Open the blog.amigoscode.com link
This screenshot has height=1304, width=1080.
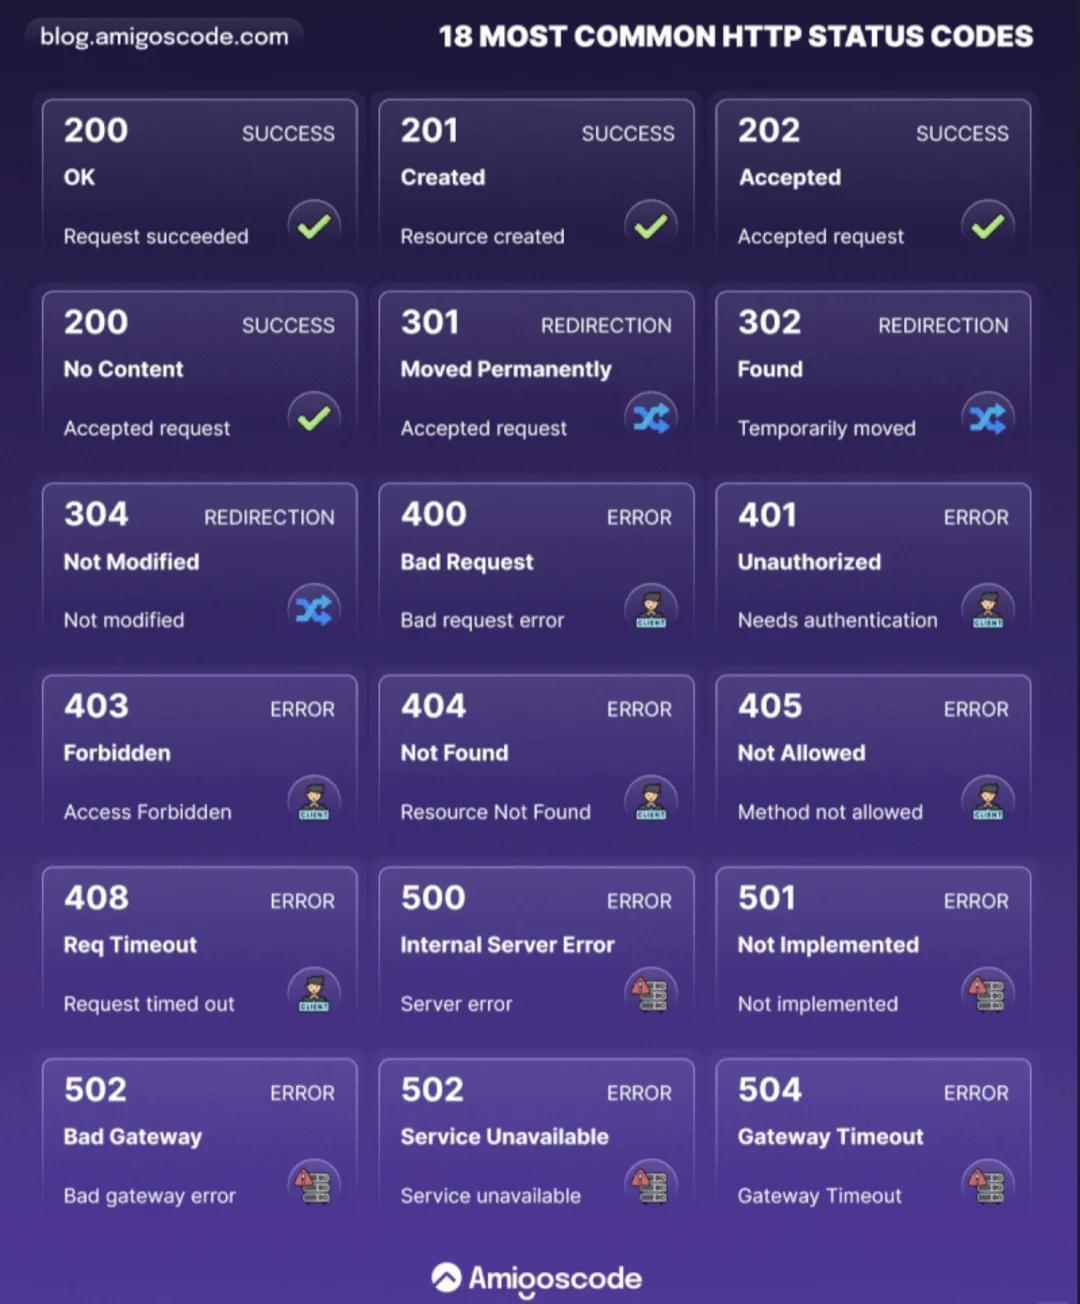coord(164,37)
